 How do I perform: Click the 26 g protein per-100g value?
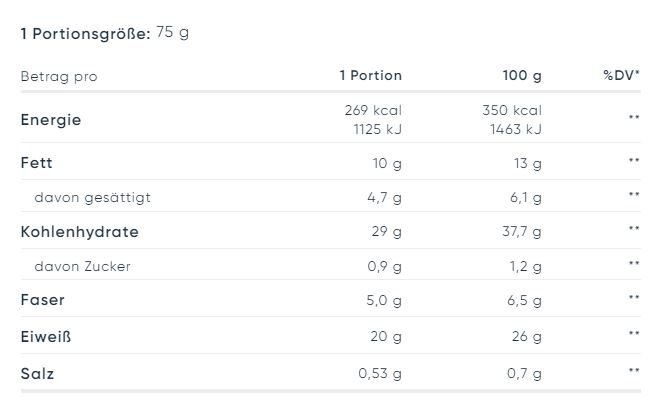click(x=527, y=336)
